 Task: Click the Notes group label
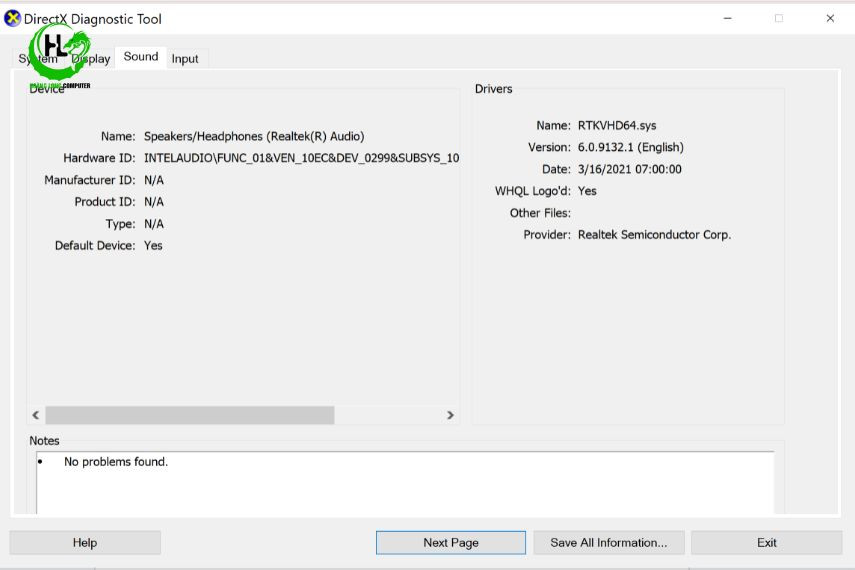pyautogui.click(x=44, y=441)
